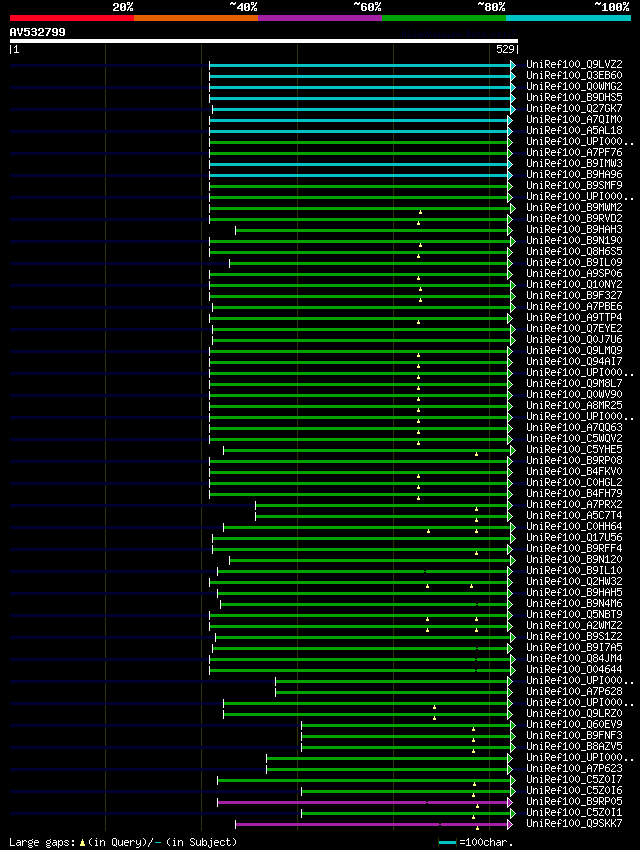Image resolution: width=640 pixels, height=850 pixels.
Task: Click the purple alignment bar of B9RP05
Action: 363,802
